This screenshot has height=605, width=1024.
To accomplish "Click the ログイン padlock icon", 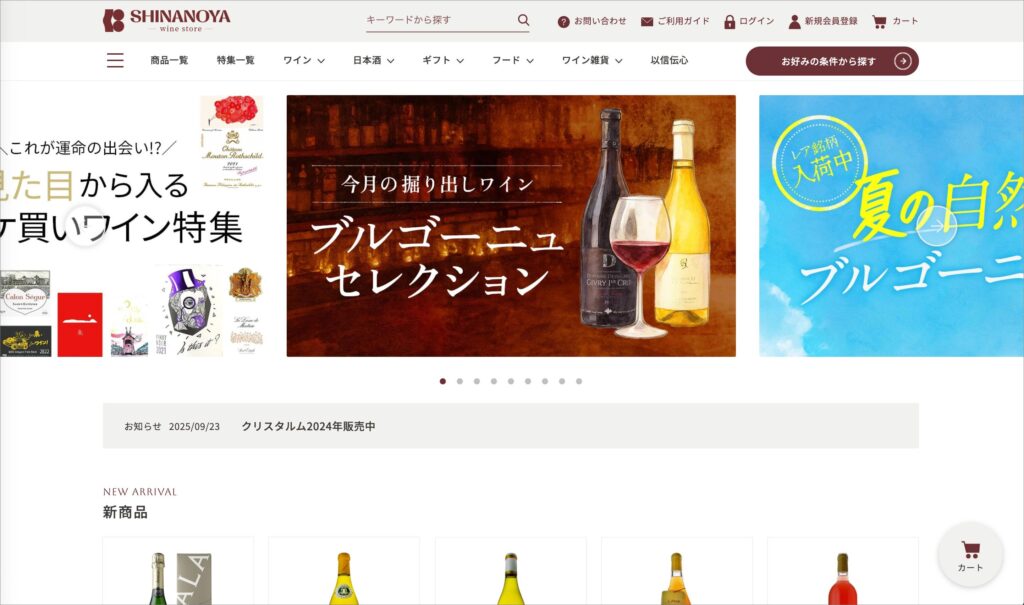I will 730,21.
